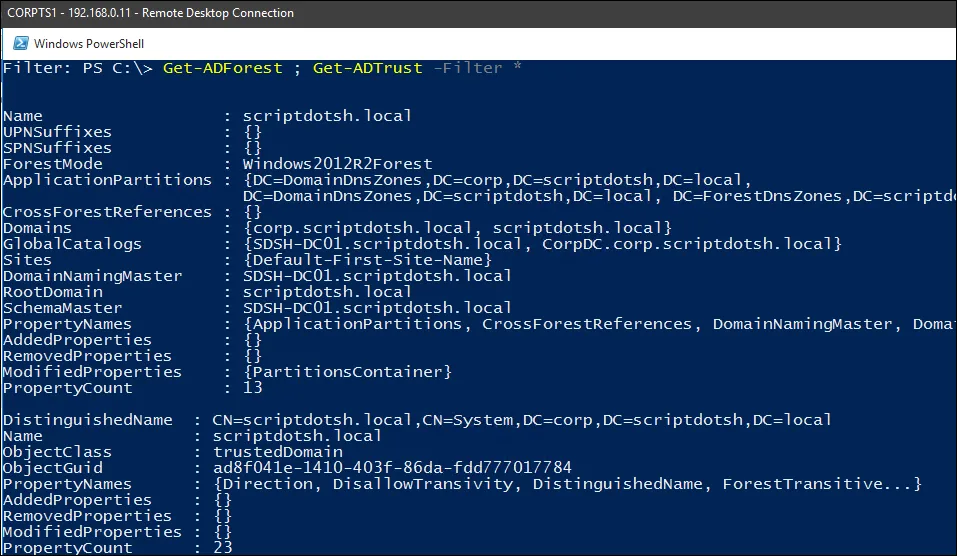
Task: Click the DomainNamingMaster value SDSH-DC01.scriptdotsh.local
Action: pyautogui.click(x=377, y=276)
